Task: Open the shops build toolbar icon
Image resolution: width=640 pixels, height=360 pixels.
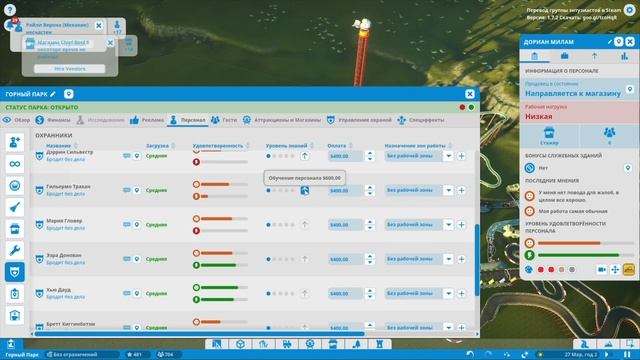Action: point(333,344)
